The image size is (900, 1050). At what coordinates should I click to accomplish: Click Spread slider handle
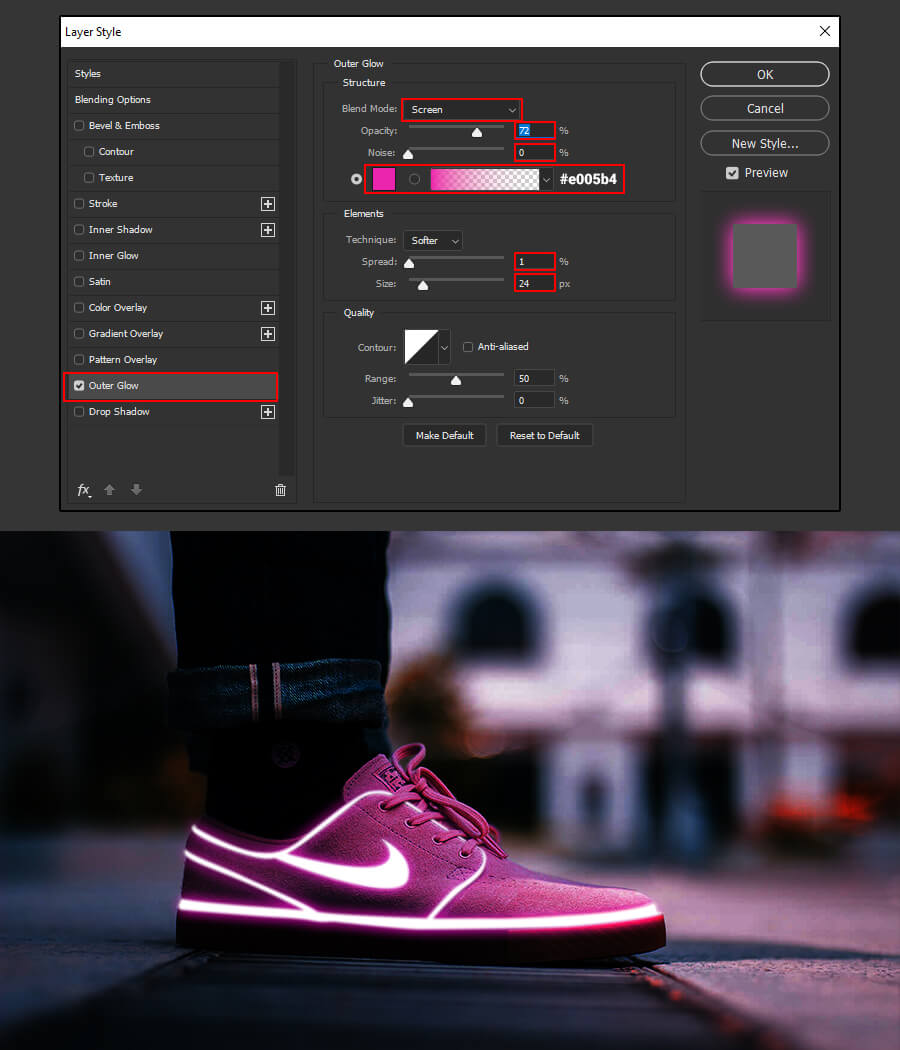[x=409, y=263]
